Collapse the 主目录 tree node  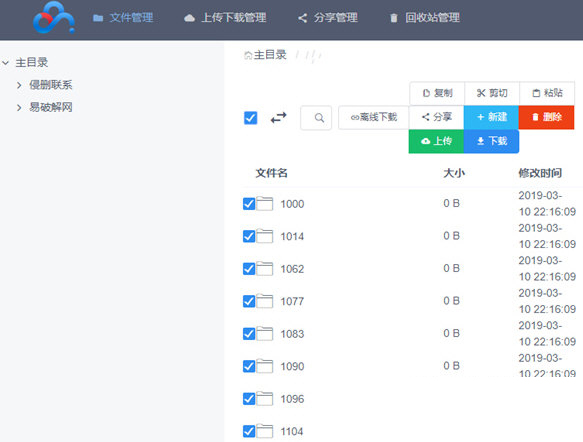[6, 62]
